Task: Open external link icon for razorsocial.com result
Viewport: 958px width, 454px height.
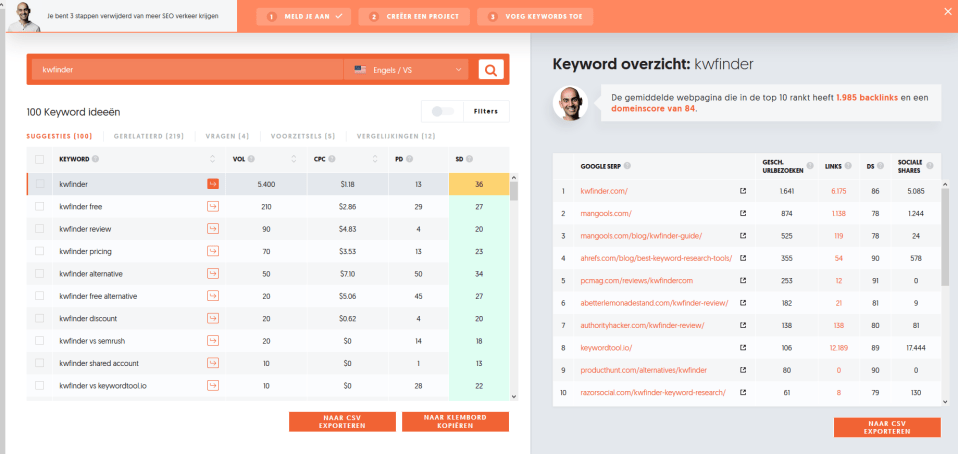Action: (743, 392)
